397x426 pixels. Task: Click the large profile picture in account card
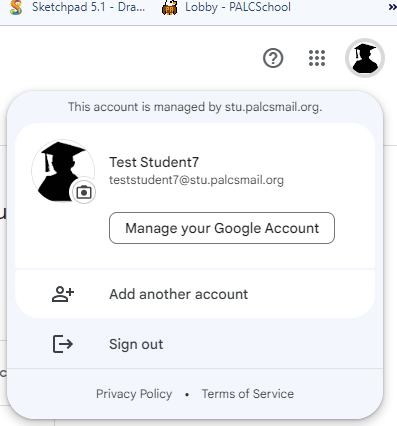tap(63, 171)
